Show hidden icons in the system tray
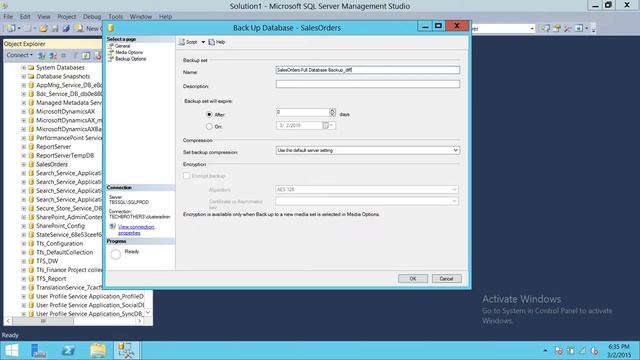This screenshot has width=640, height=360. [545, 351]
